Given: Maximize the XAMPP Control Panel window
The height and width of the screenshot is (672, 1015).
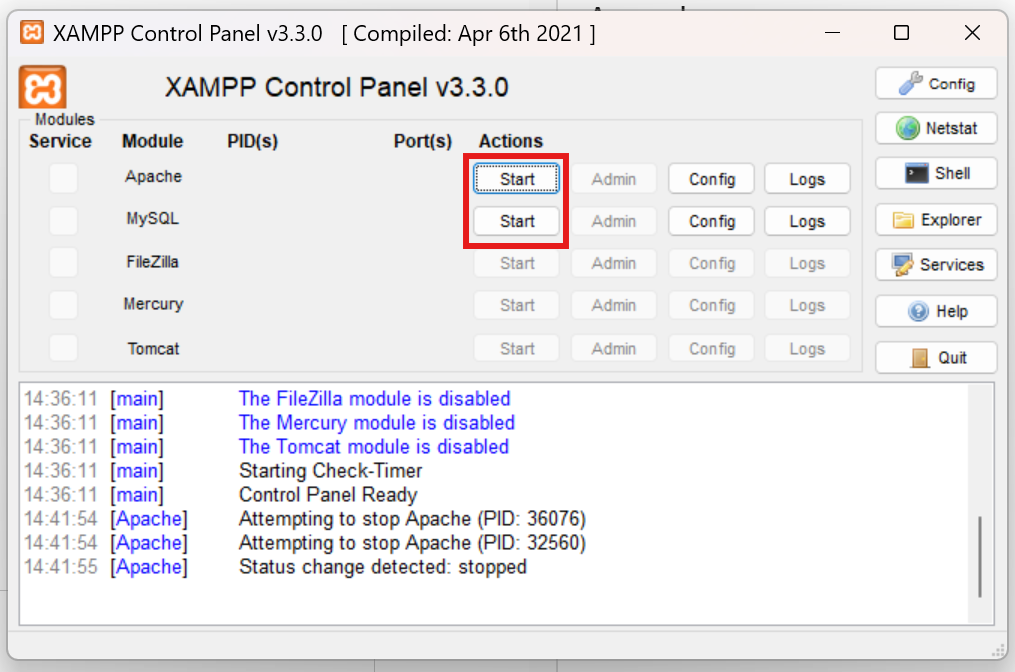Looking at the screenshot, I should coord(901,32).
